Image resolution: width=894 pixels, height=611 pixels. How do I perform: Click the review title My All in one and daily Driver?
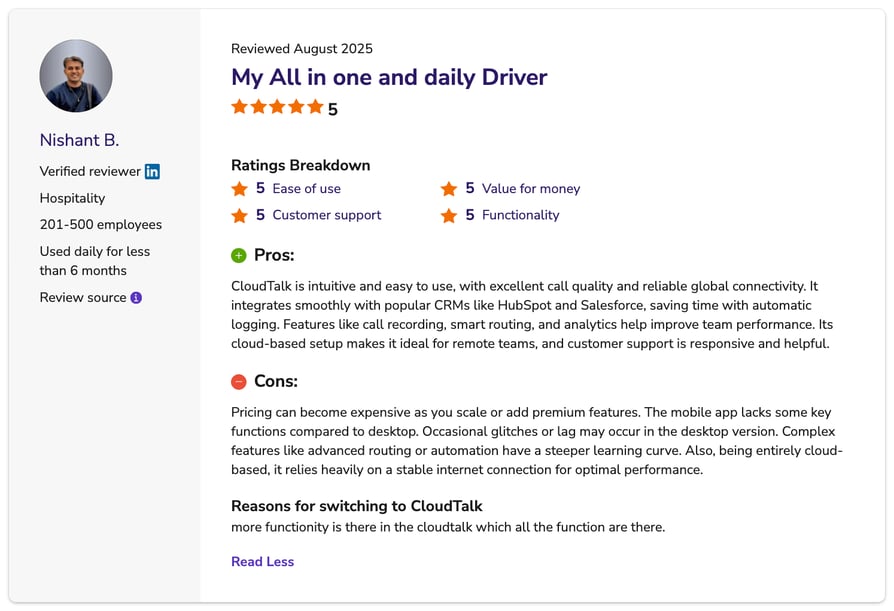(389, 77)
